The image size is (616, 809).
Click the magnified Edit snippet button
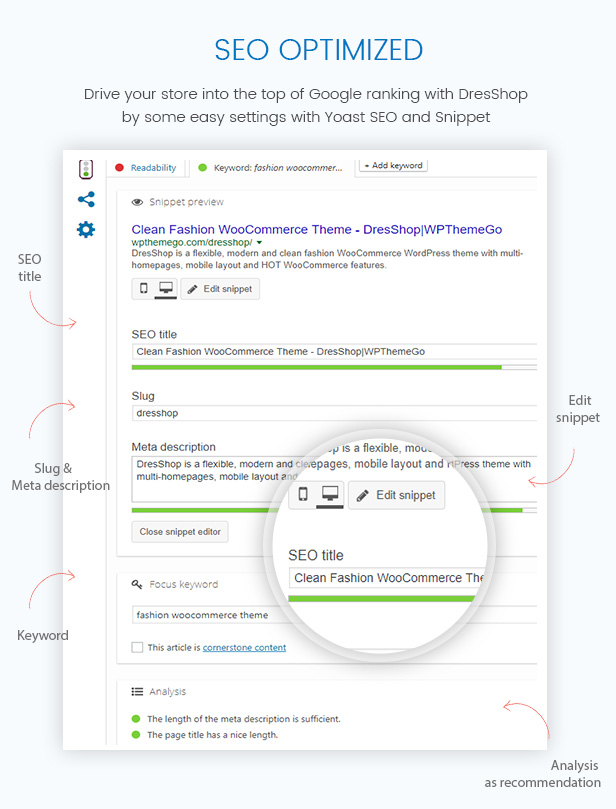click(396, 495)
